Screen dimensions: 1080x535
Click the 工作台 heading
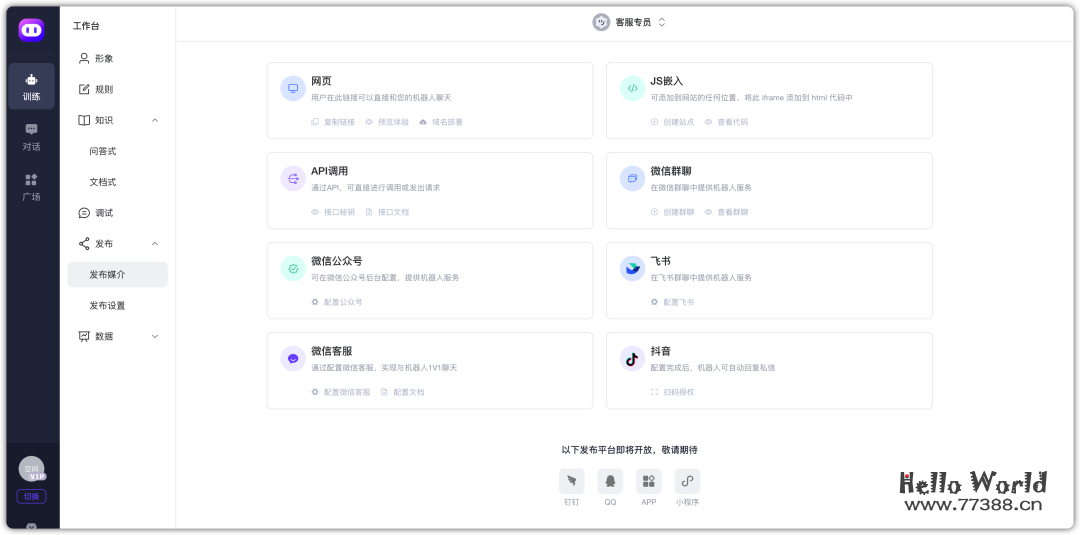click(x=86, y=26)
